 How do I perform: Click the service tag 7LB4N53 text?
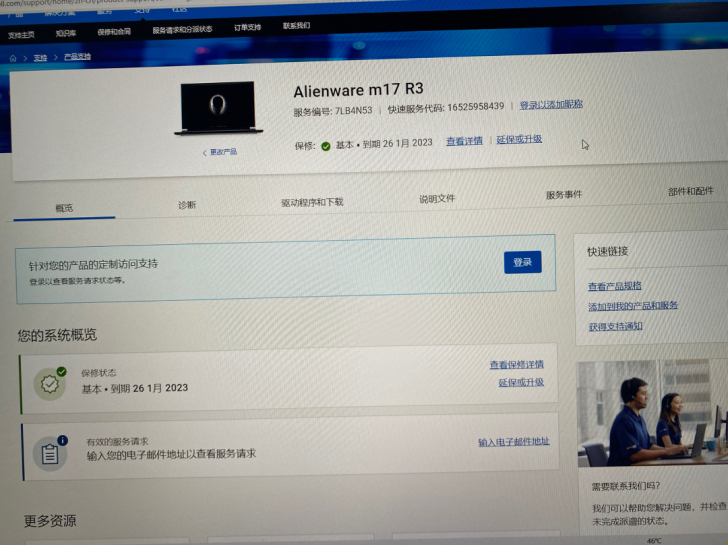coord(354,110)
